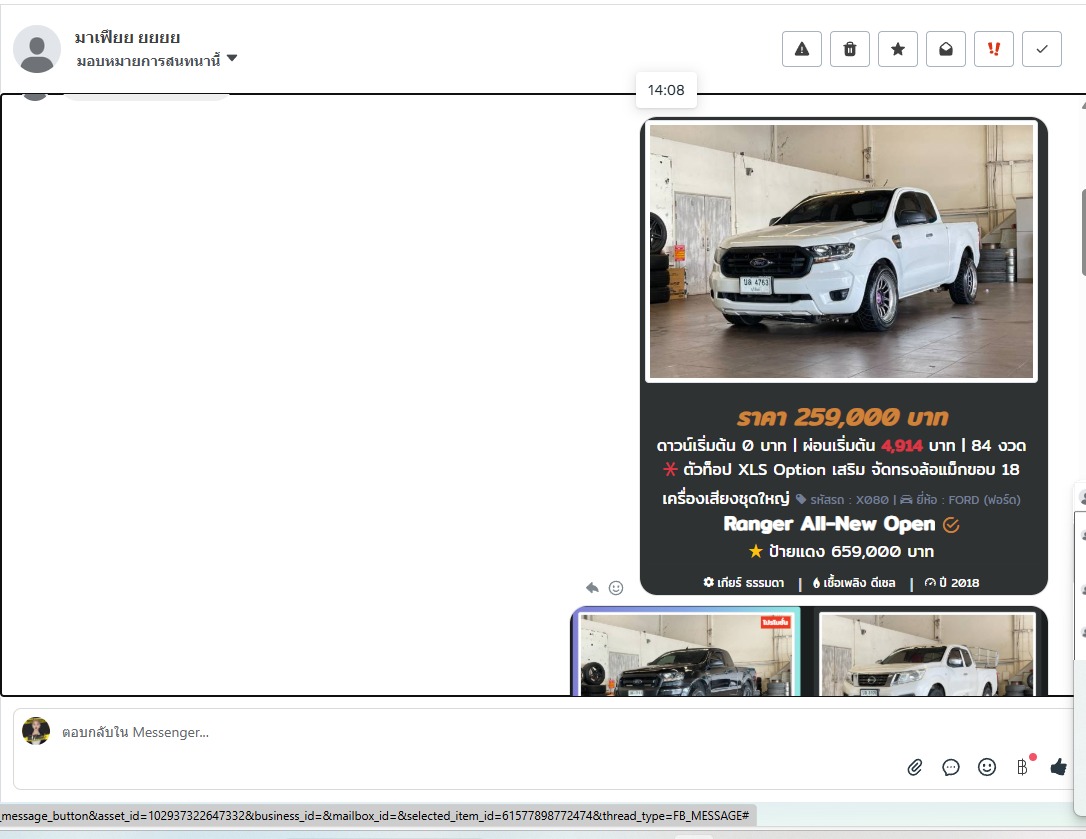Viewport: 1086px width, 839px height.
Task: Click the Ranger All-New Open title
Action: coord(829,524)
